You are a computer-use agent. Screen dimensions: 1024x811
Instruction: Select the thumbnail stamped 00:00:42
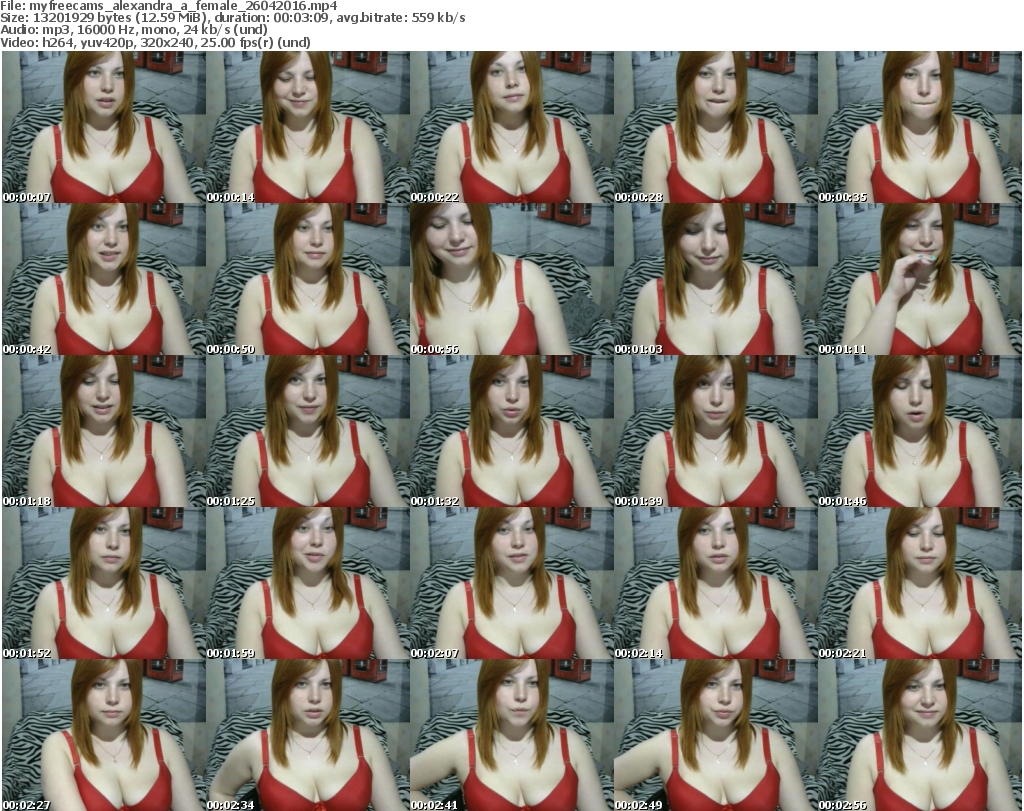[104, 279]
